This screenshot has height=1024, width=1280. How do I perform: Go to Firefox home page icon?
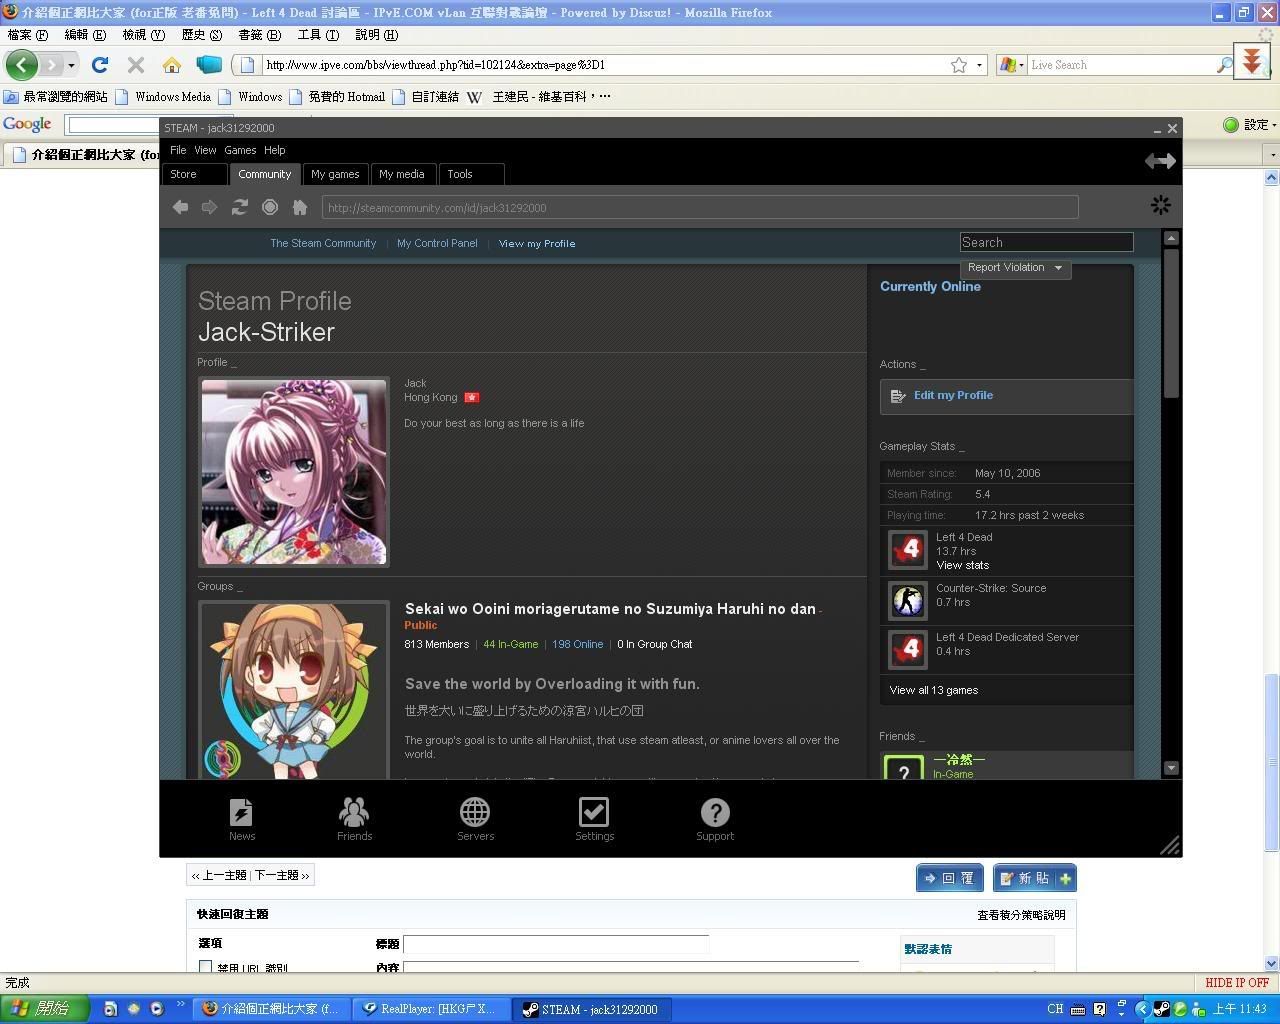pos(172,65)
